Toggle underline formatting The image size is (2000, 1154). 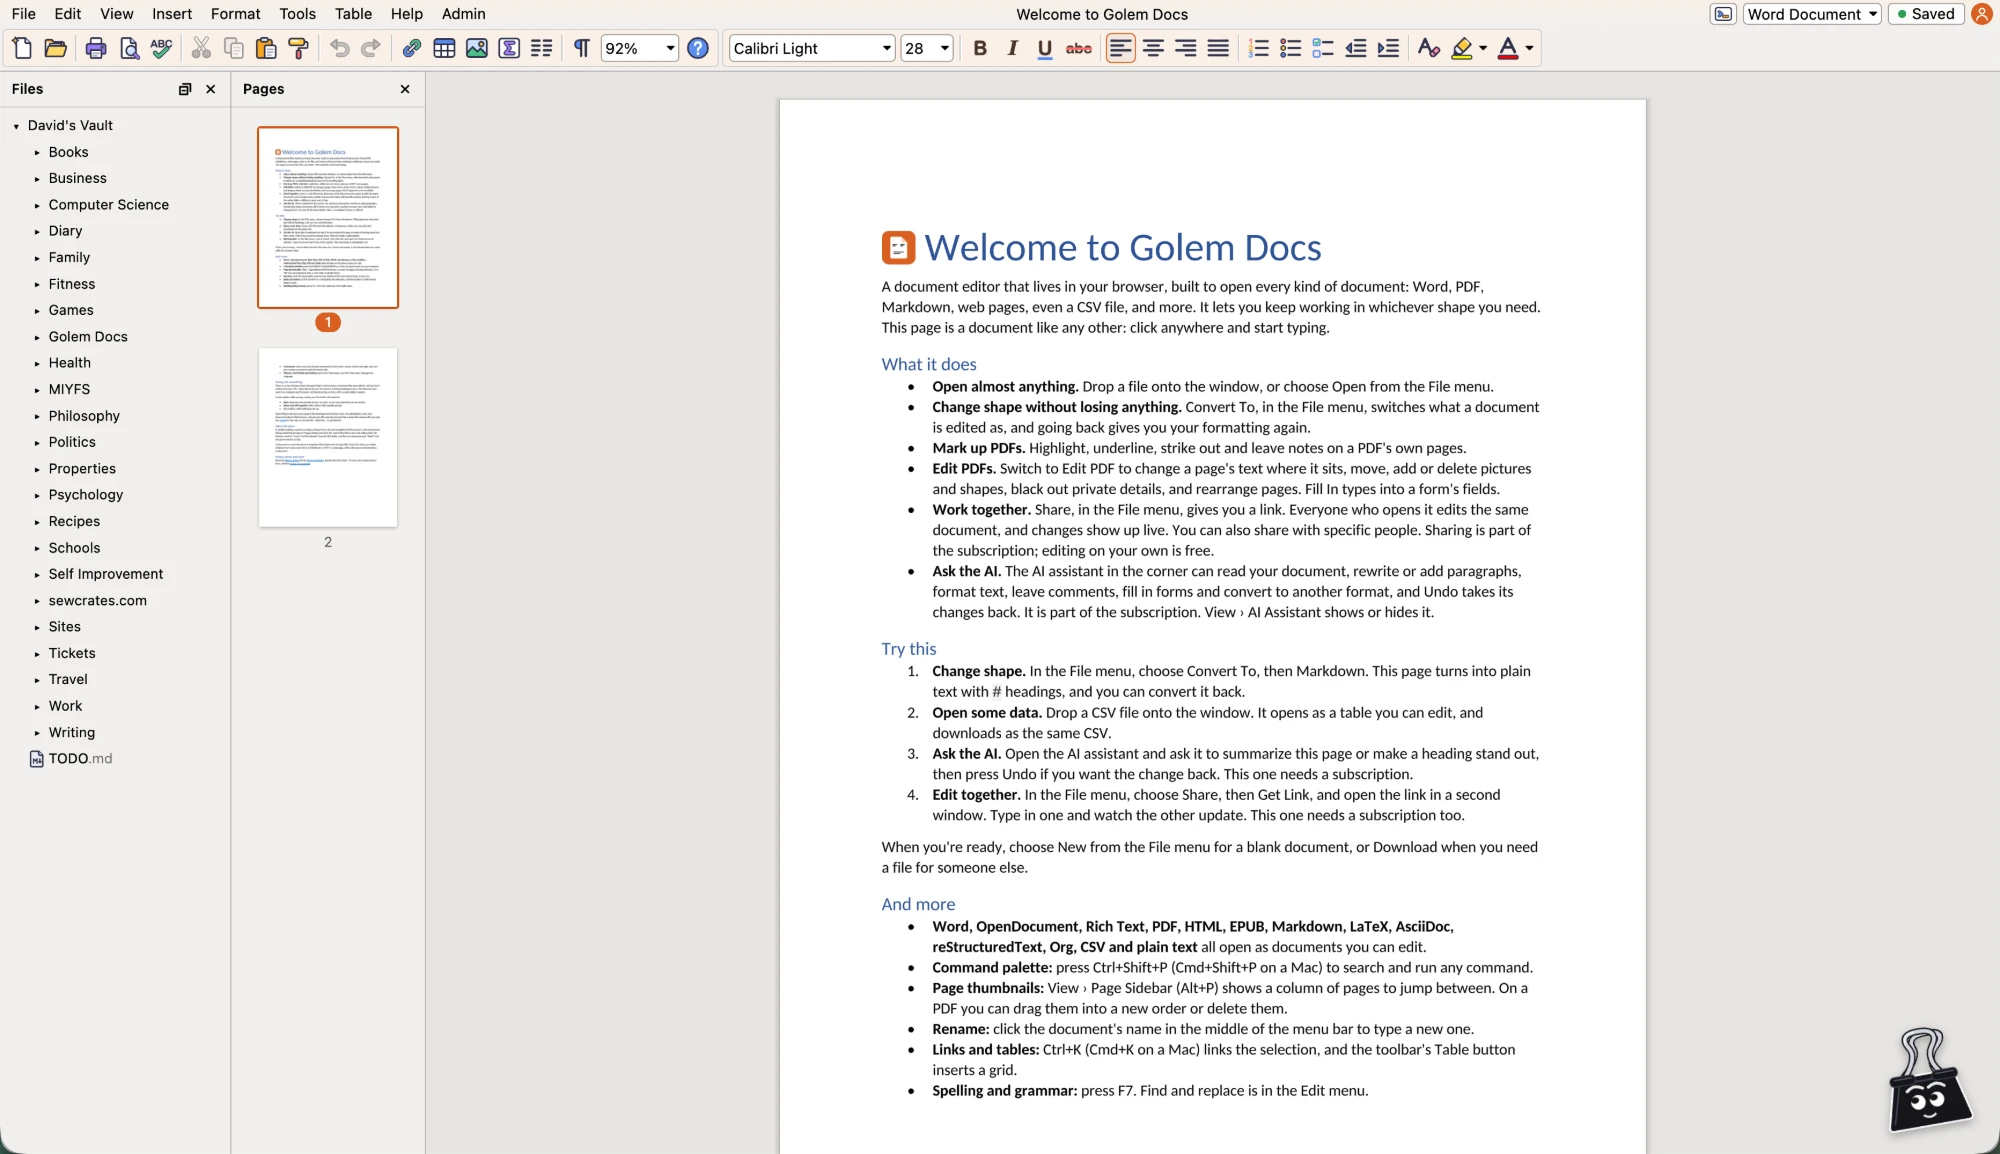[1045, 48]
